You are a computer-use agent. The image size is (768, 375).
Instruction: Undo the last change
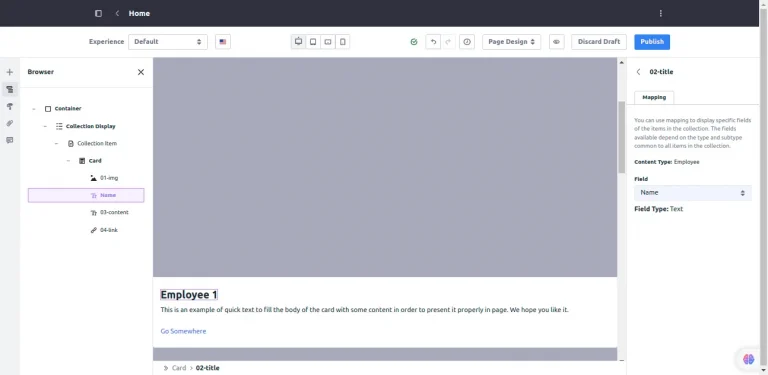coord(433,42)
